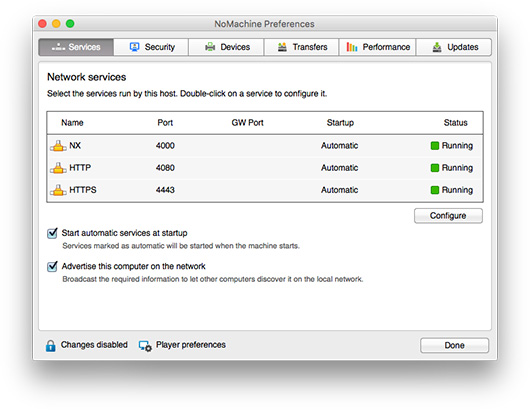The height and width of the screenshot is (410, 530).
Task: Open the Devices tab
Action: (x=226, y=47)
